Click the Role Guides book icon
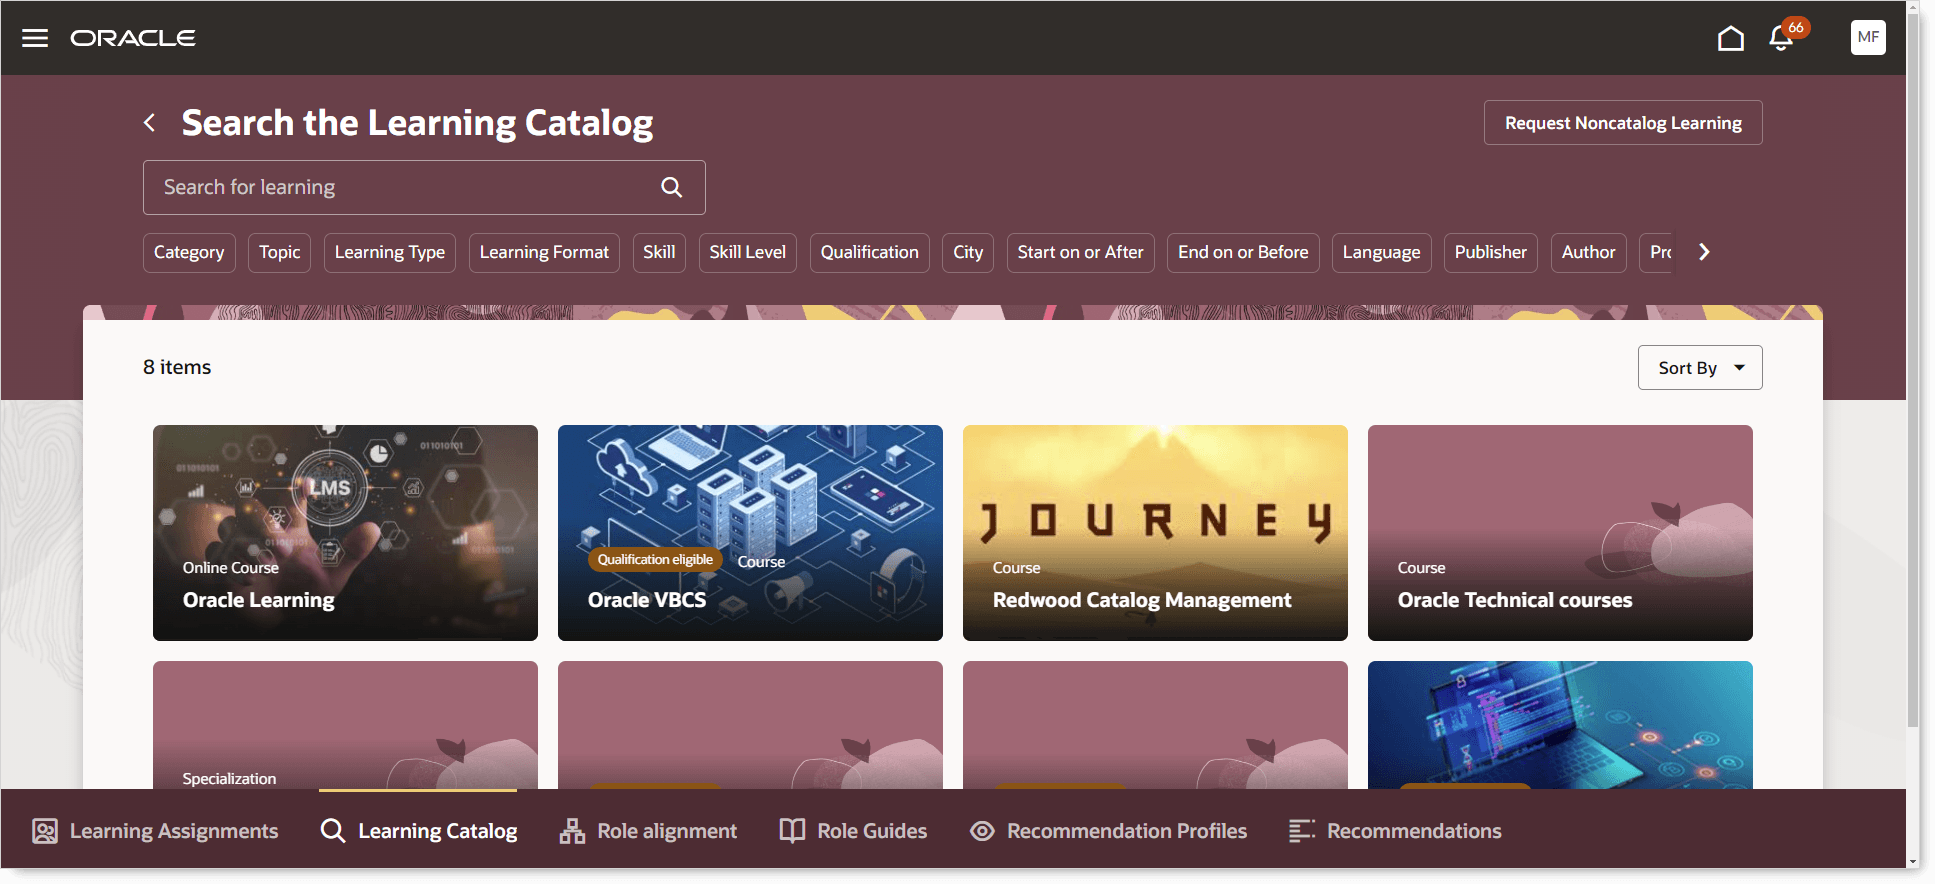Screen dimensions: 1935x884 coord(792,831)
